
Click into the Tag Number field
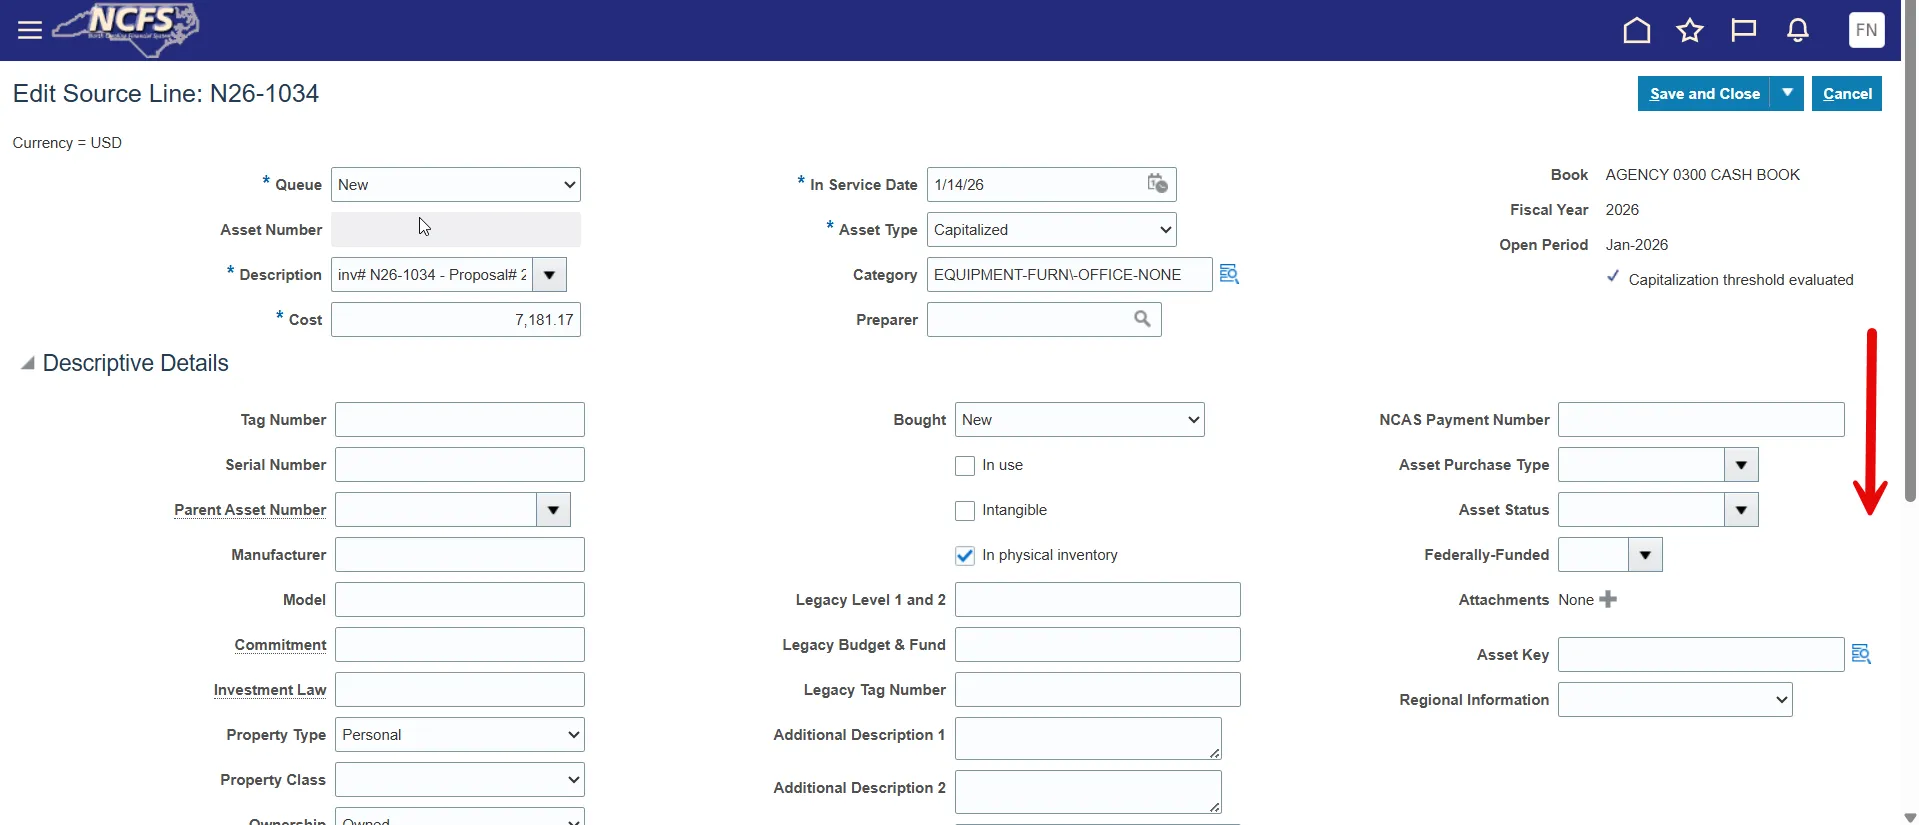tap(460, 420)
